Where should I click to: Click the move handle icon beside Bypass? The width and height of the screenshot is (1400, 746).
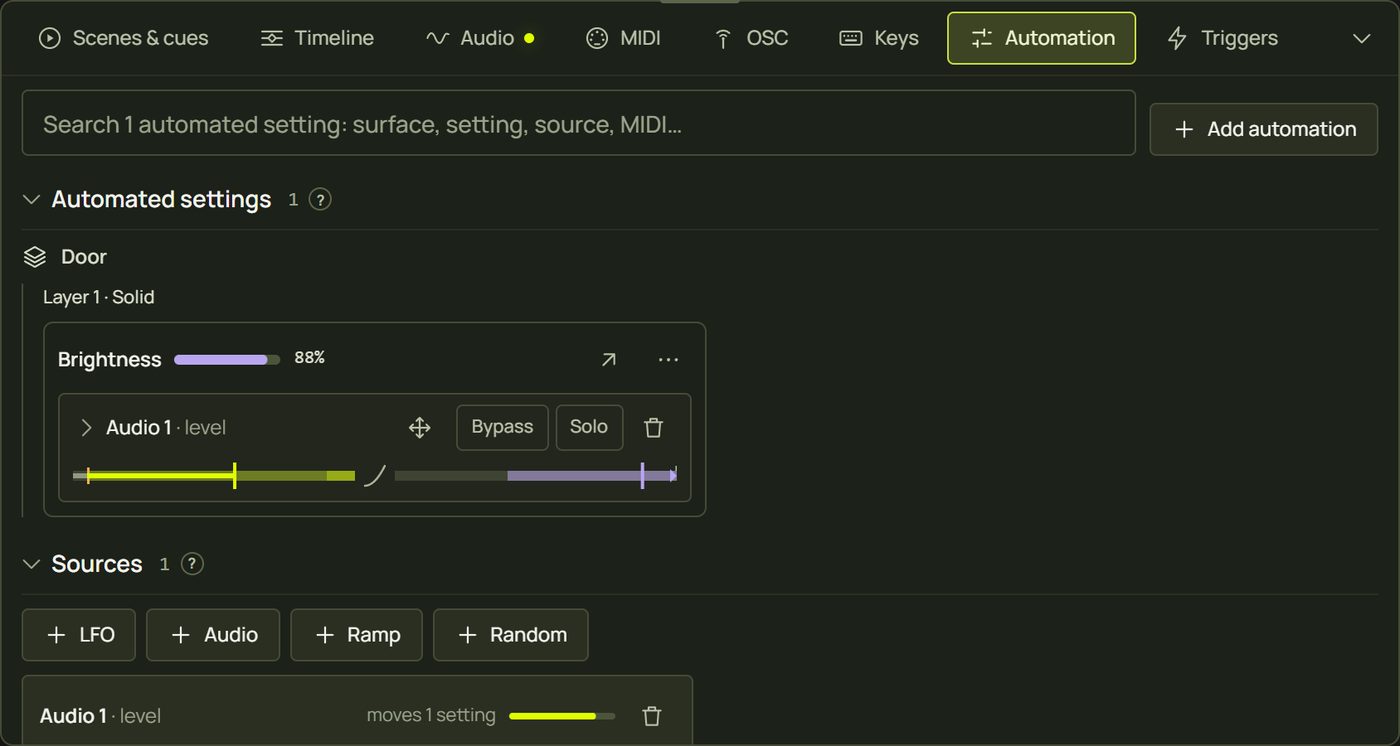(x=420, y=428)
